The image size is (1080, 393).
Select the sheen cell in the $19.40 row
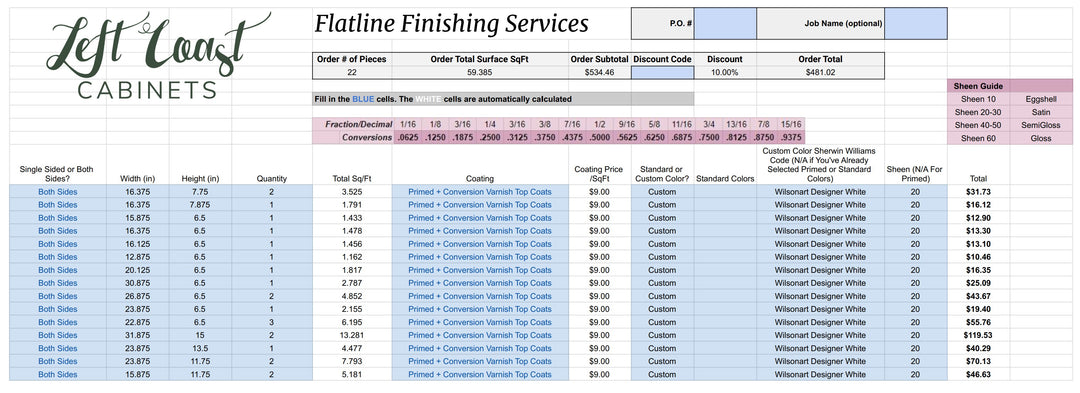(915, 310)
